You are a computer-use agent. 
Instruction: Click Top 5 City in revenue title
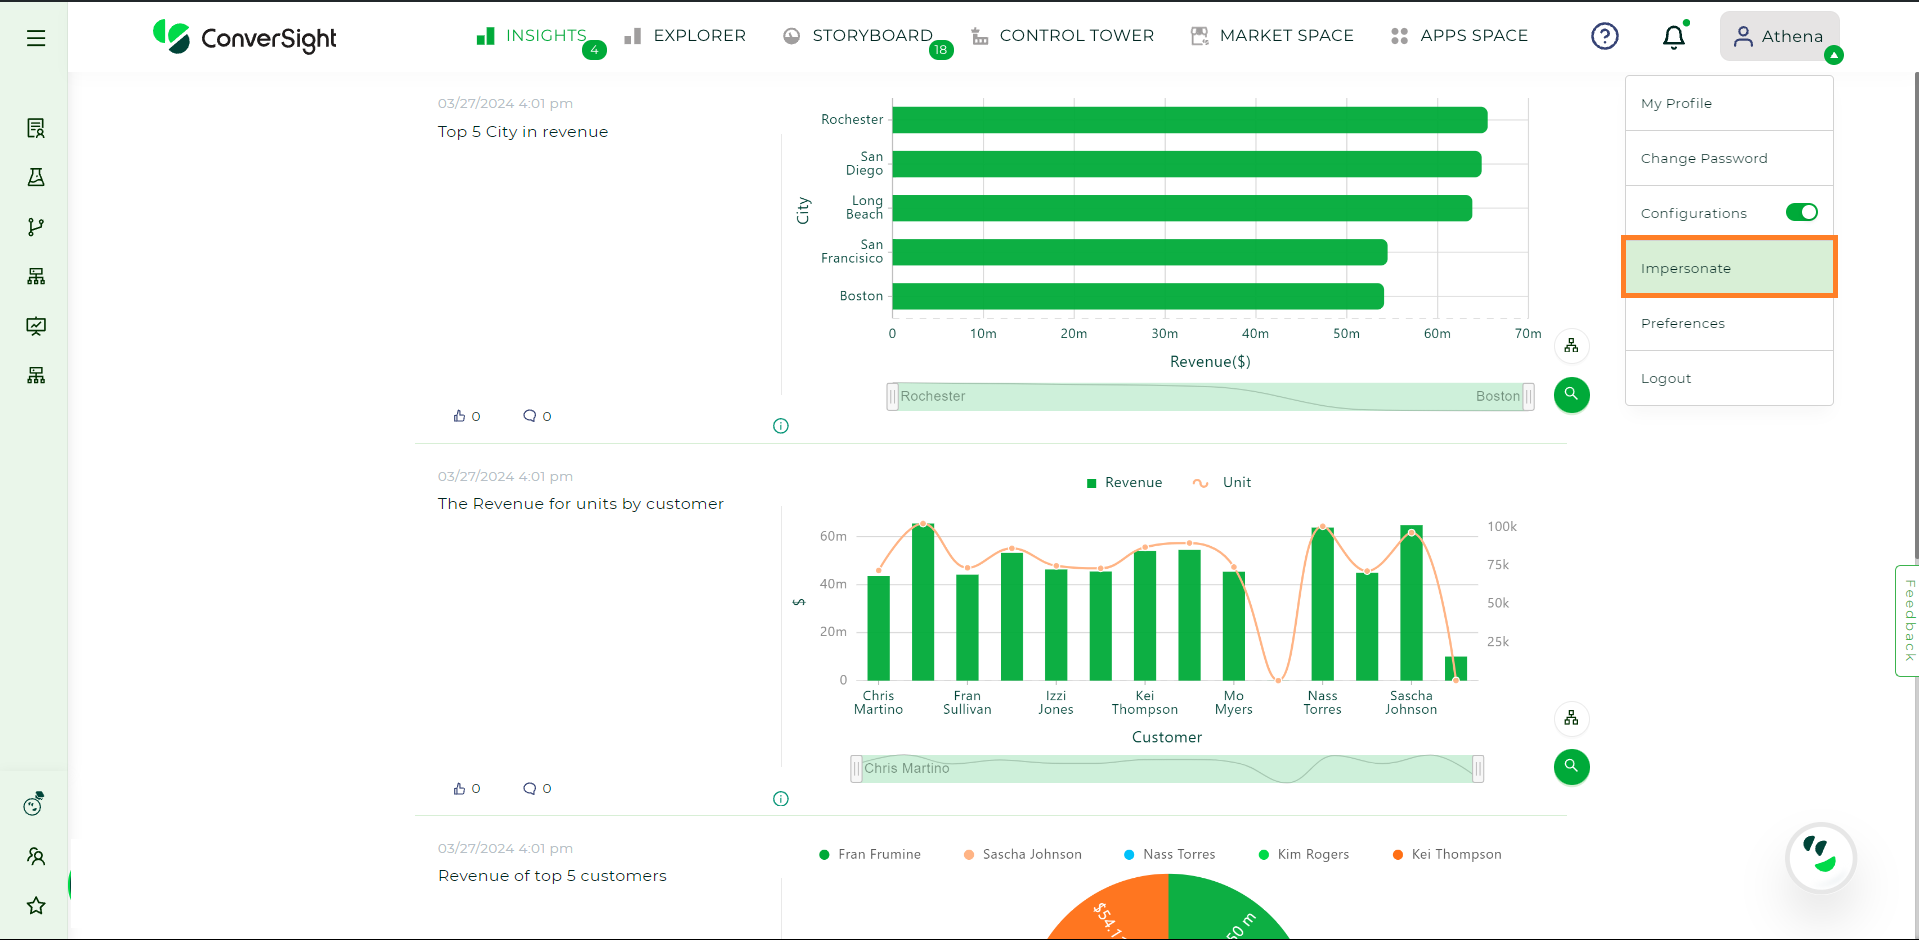[523, 132]
